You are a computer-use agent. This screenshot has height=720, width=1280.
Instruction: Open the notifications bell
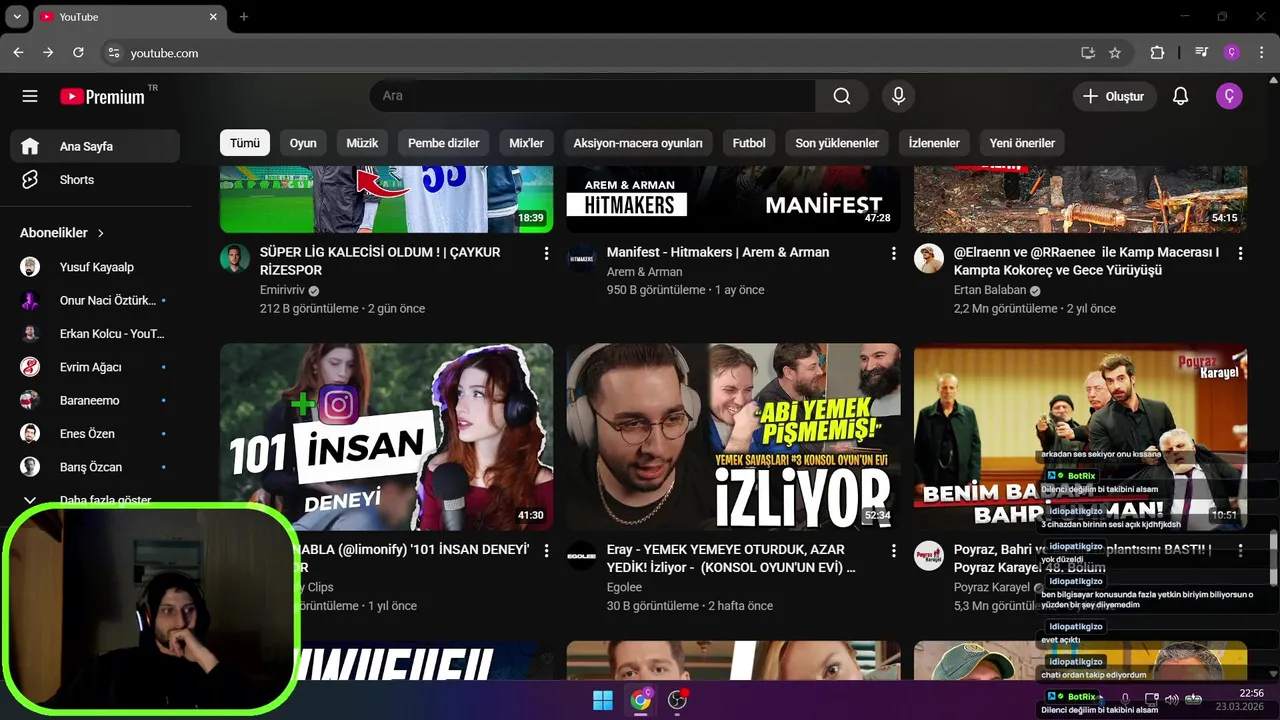coord(1180,96)
